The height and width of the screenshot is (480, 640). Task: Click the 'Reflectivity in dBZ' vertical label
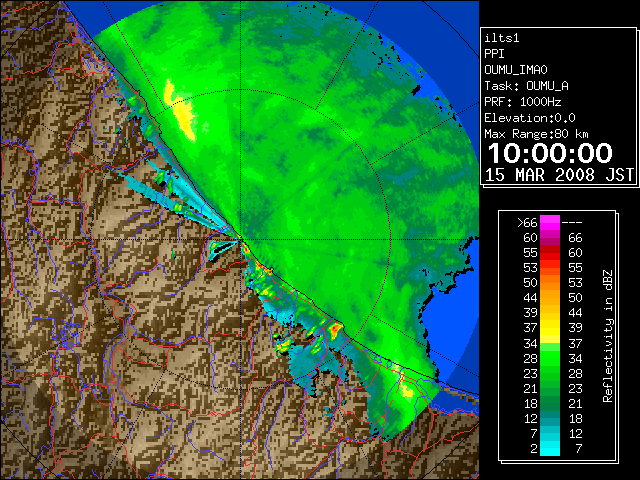pyautogui.click(x=608, y=336)
